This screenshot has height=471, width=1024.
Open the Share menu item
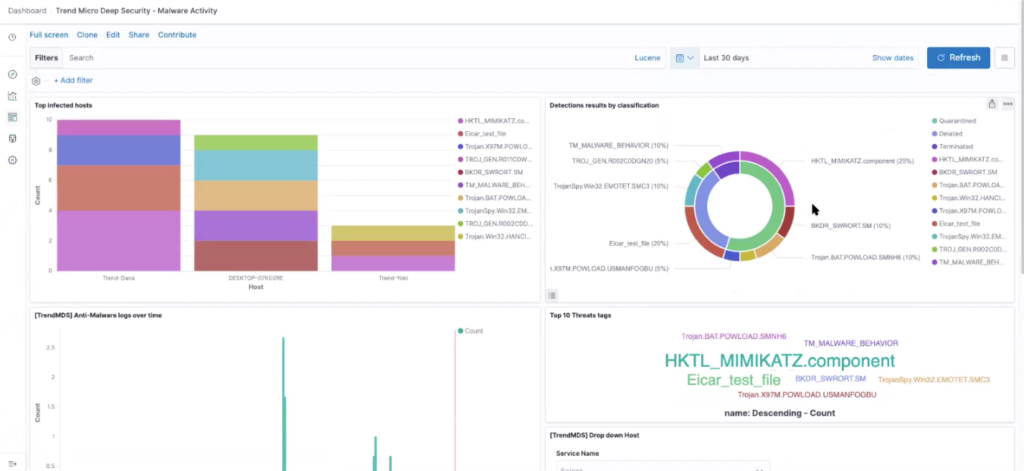click(138, 35)
